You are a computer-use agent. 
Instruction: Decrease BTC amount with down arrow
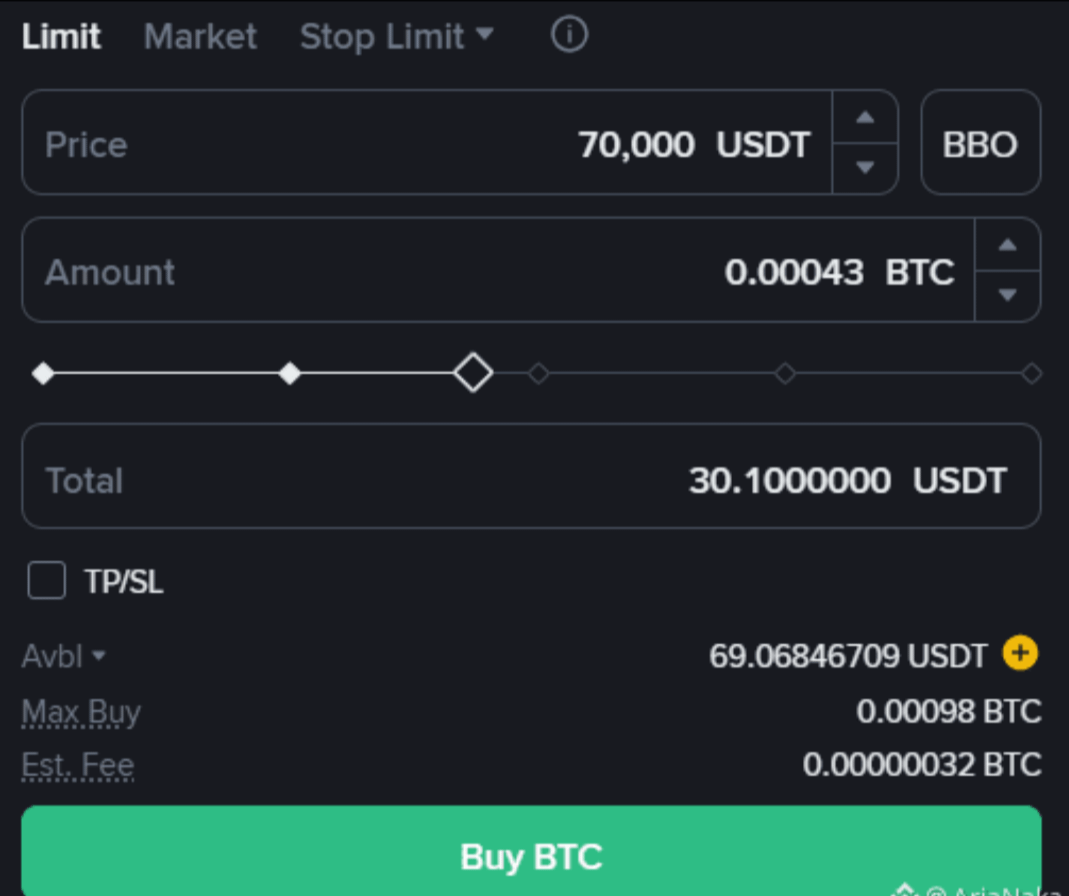tap(1007, 295)
